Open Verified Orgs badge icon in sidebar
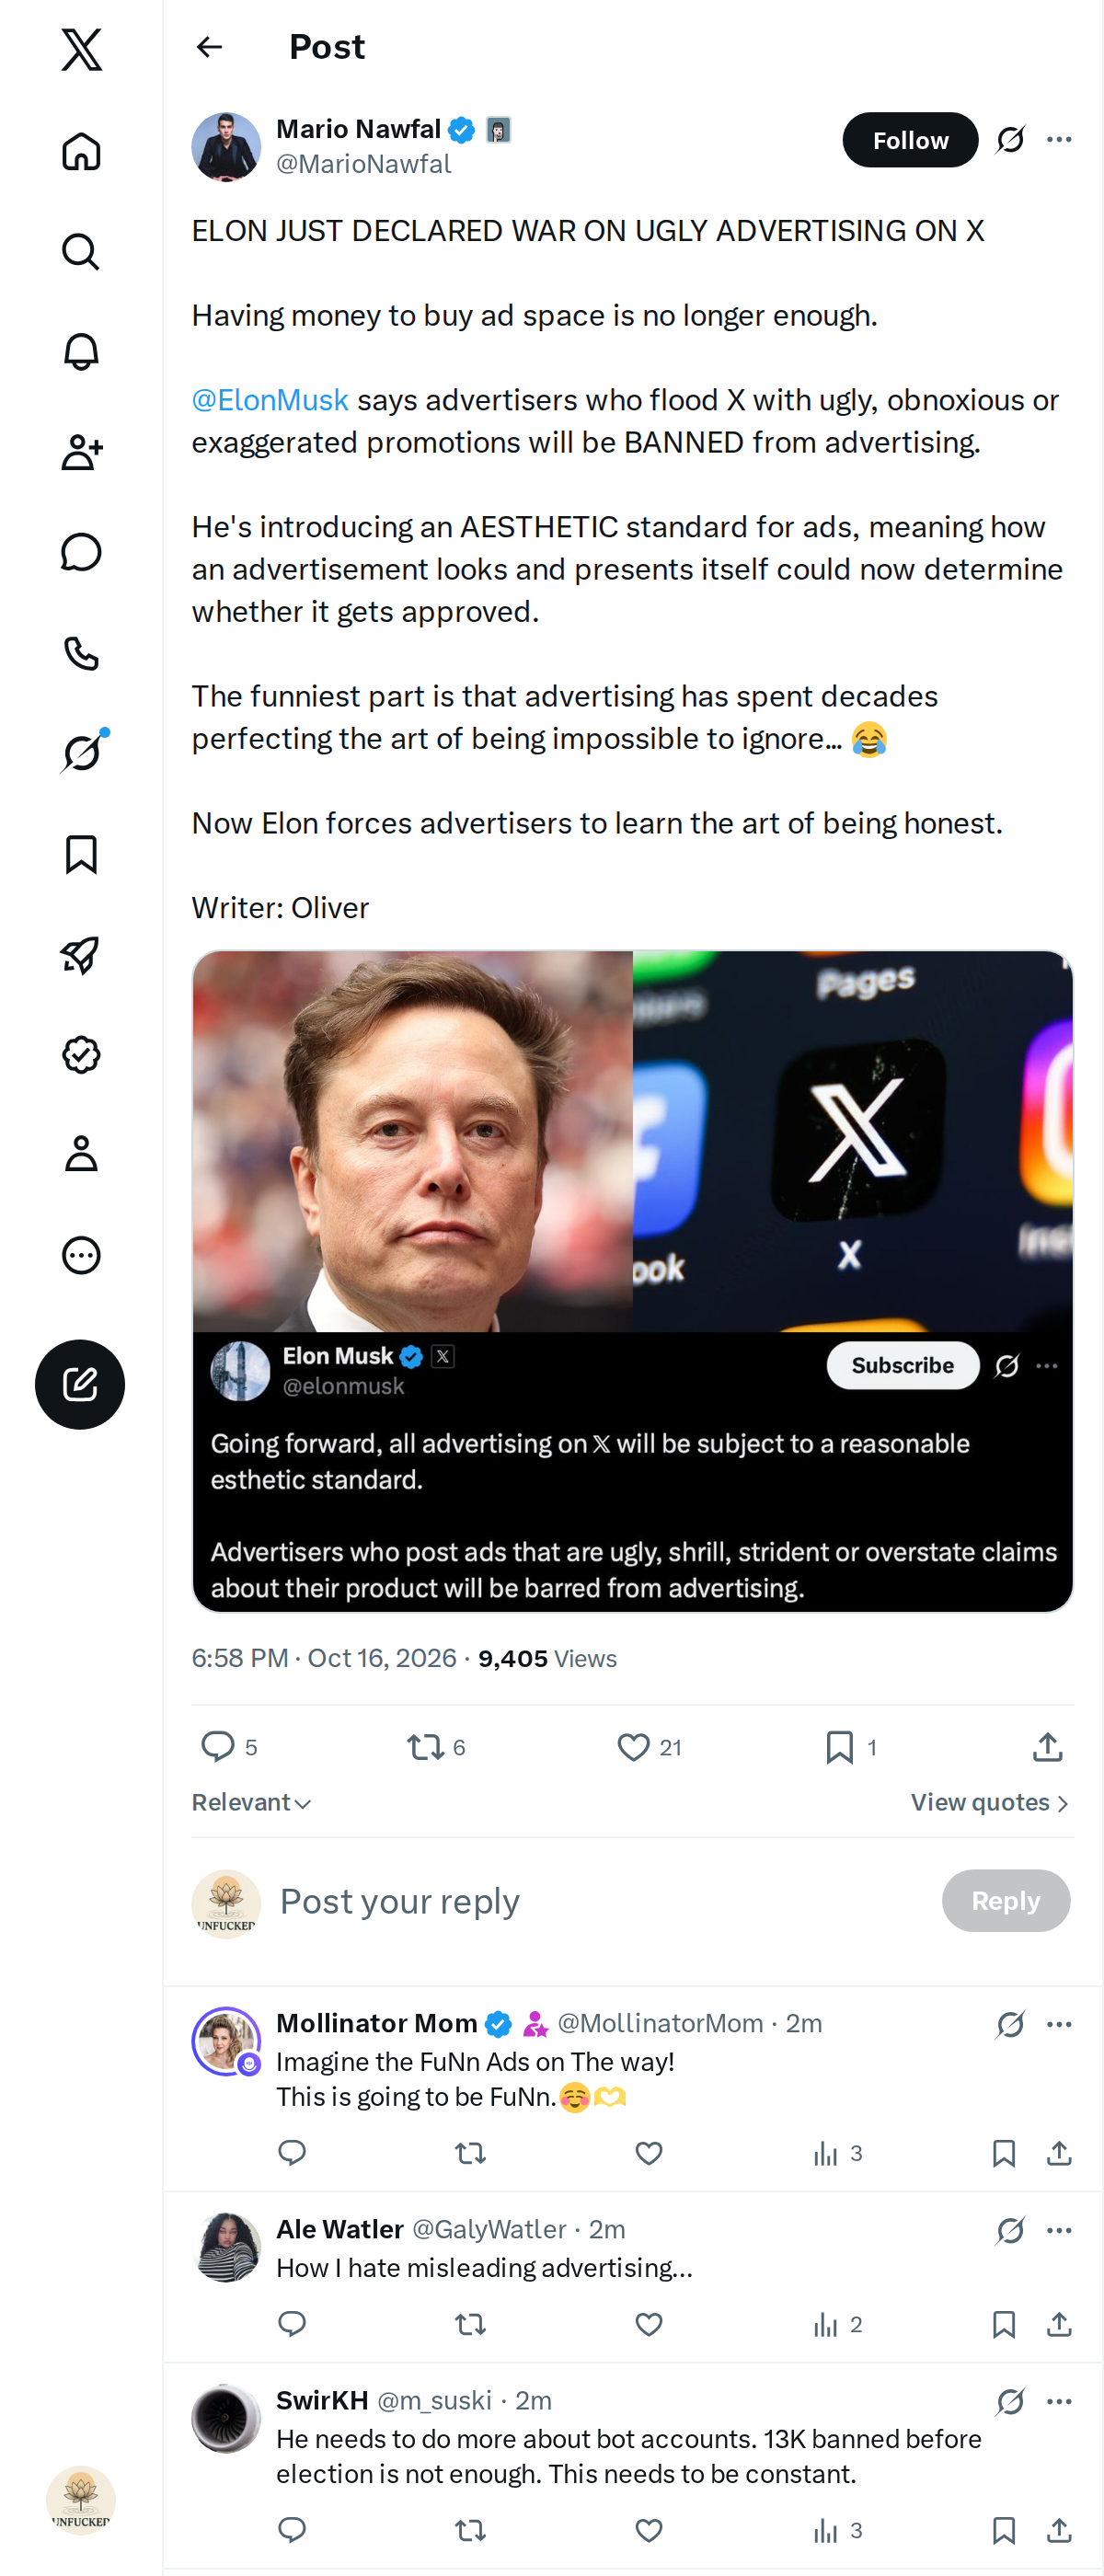The image size is (1104, 2576). click(81, 1054)
